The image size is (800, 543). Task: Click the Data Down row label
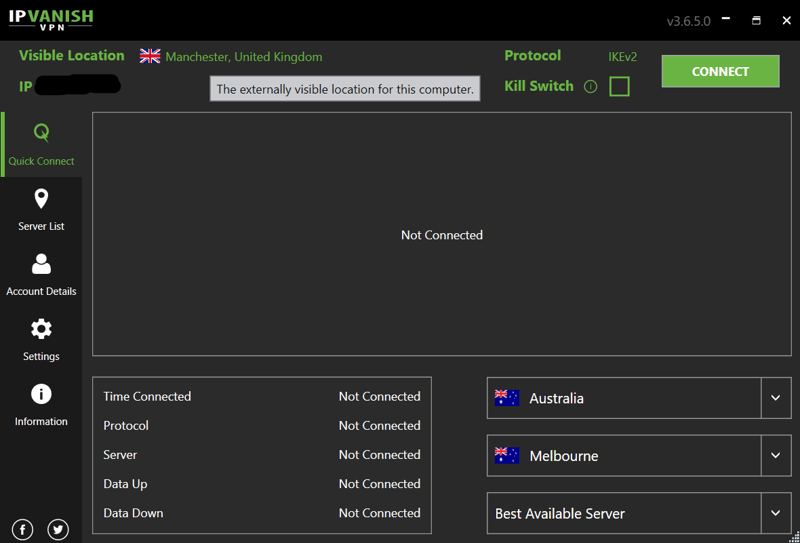tap(133, 513)
